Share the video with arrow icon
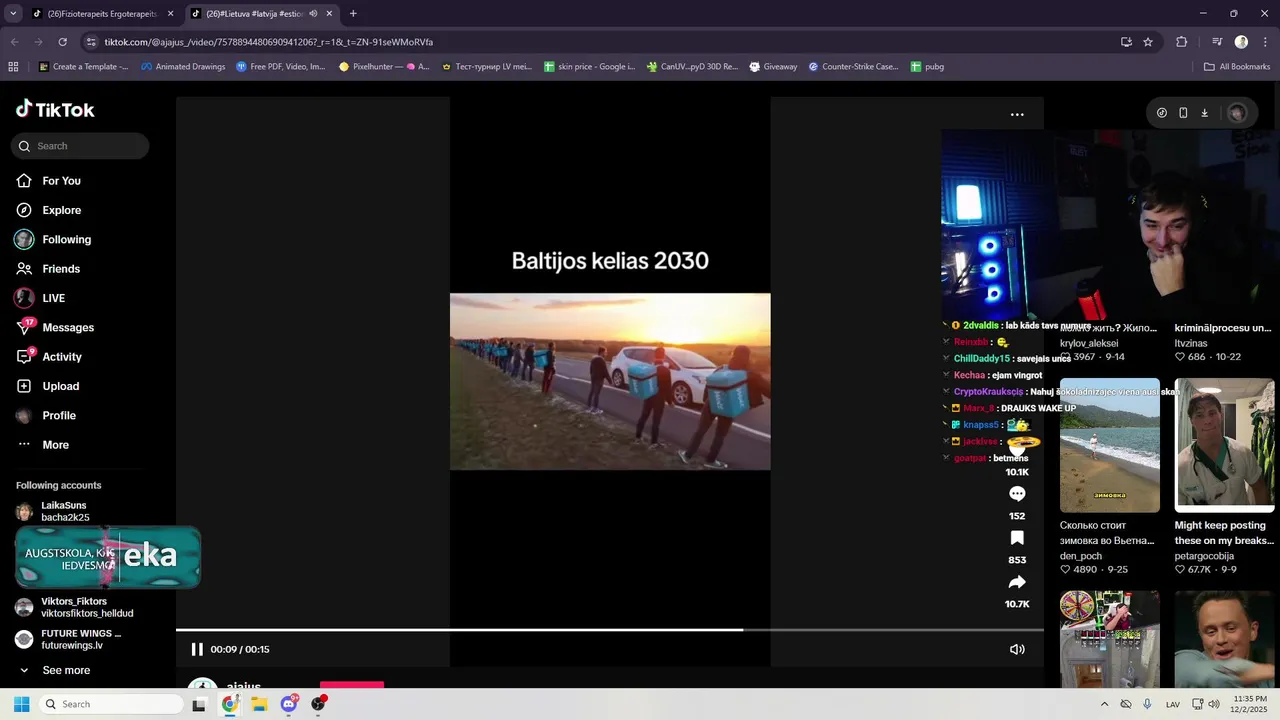The height and width of the screenshot is (720, 1280). click(1017, 582)
